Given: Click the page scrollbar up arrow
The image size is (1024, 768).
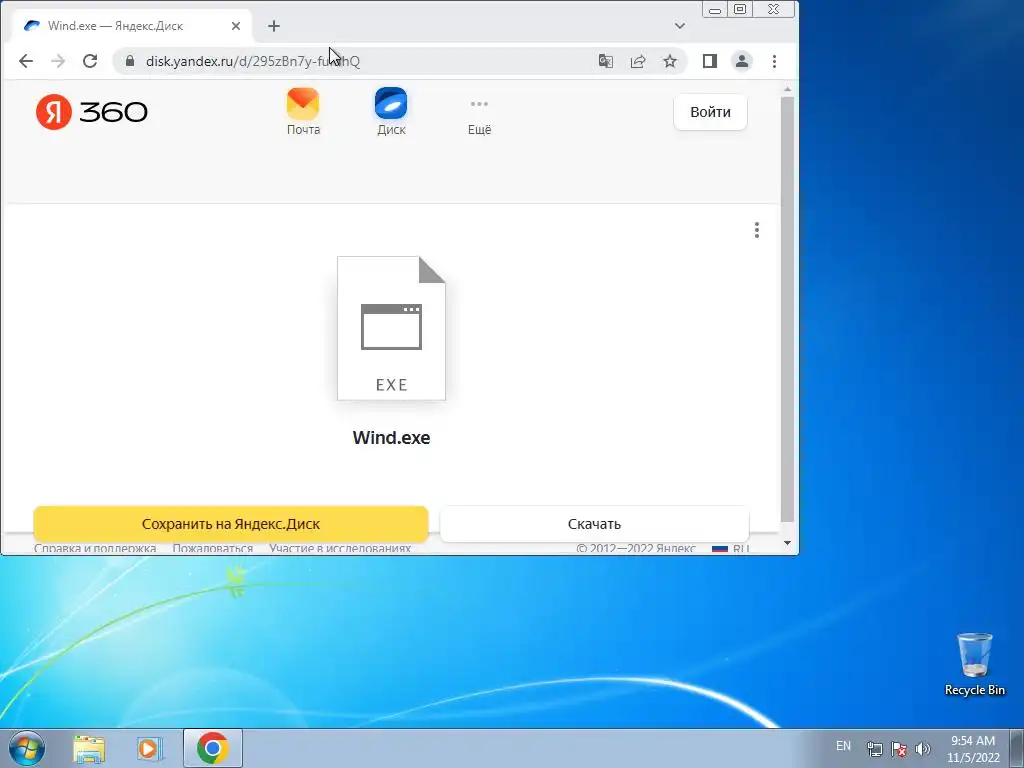Looking at the screenshot, I should point(787,89).
